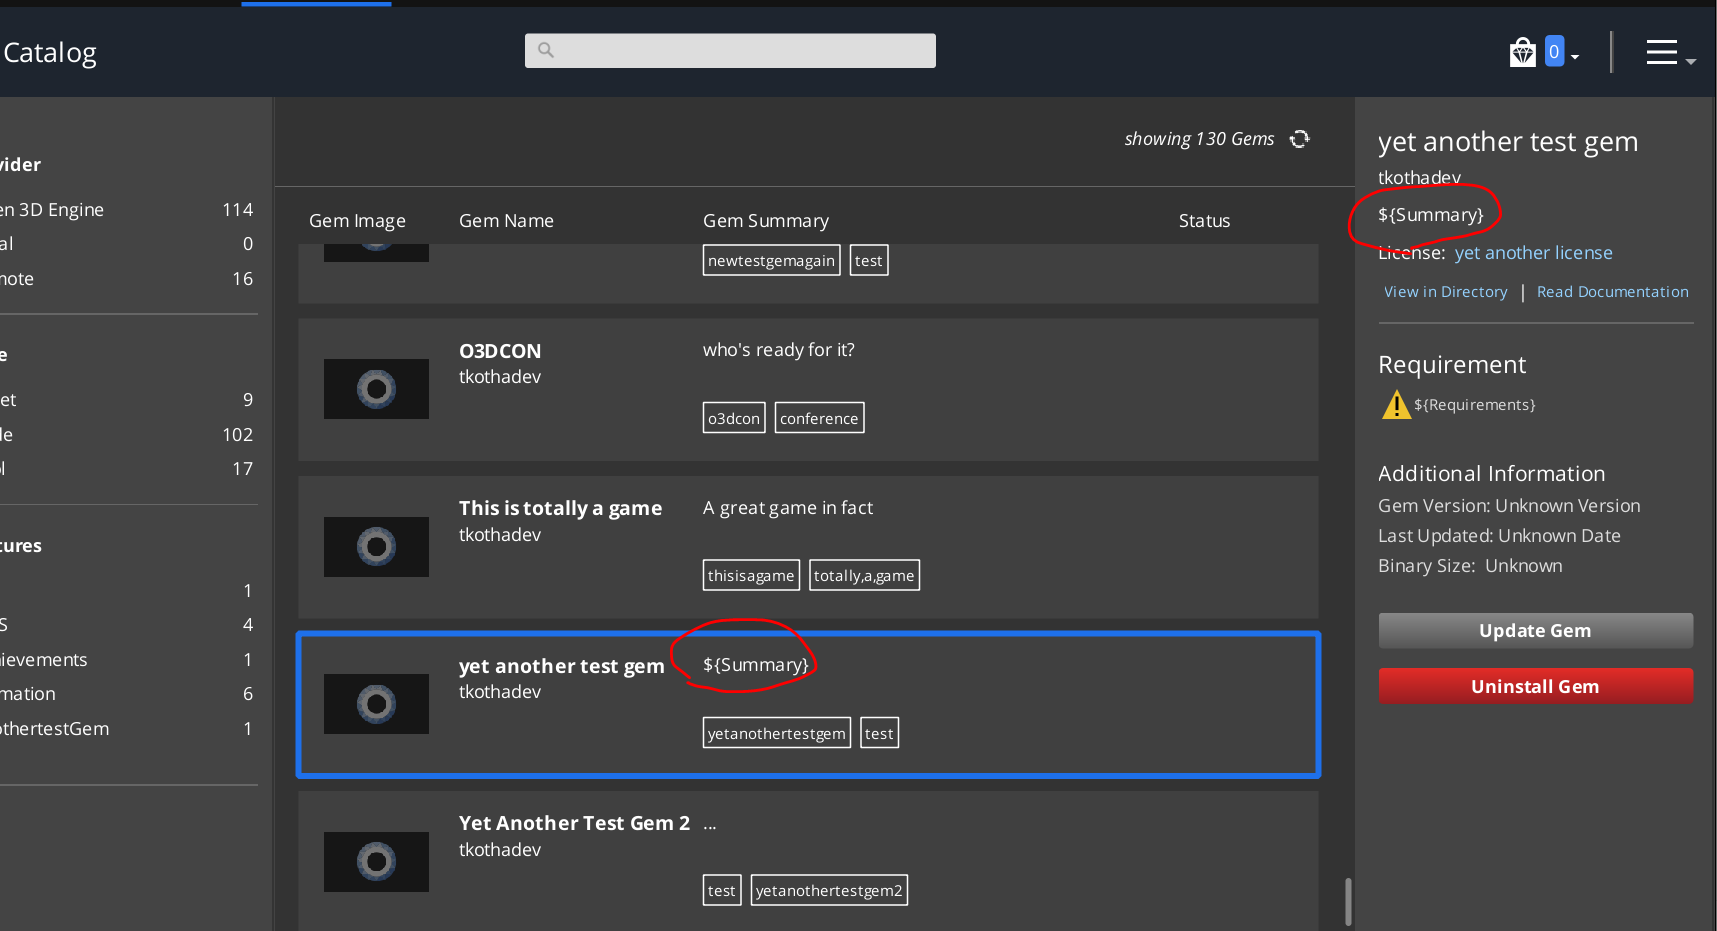
Task: Click the Update Gem button
Action: [1535, 630]
